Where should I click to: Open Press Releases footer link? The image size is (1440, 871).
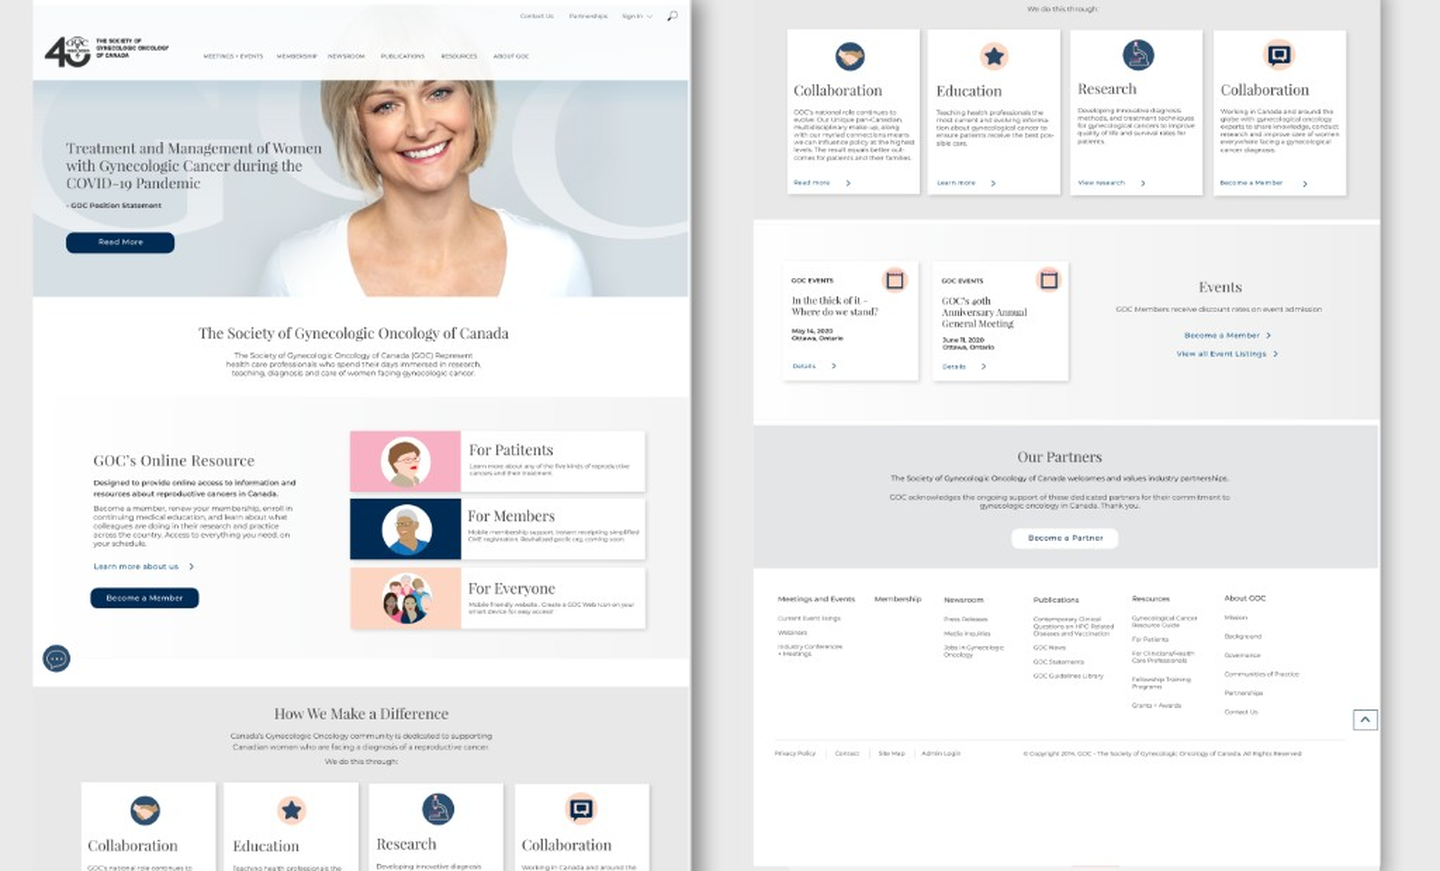click(x=966, y=619)
